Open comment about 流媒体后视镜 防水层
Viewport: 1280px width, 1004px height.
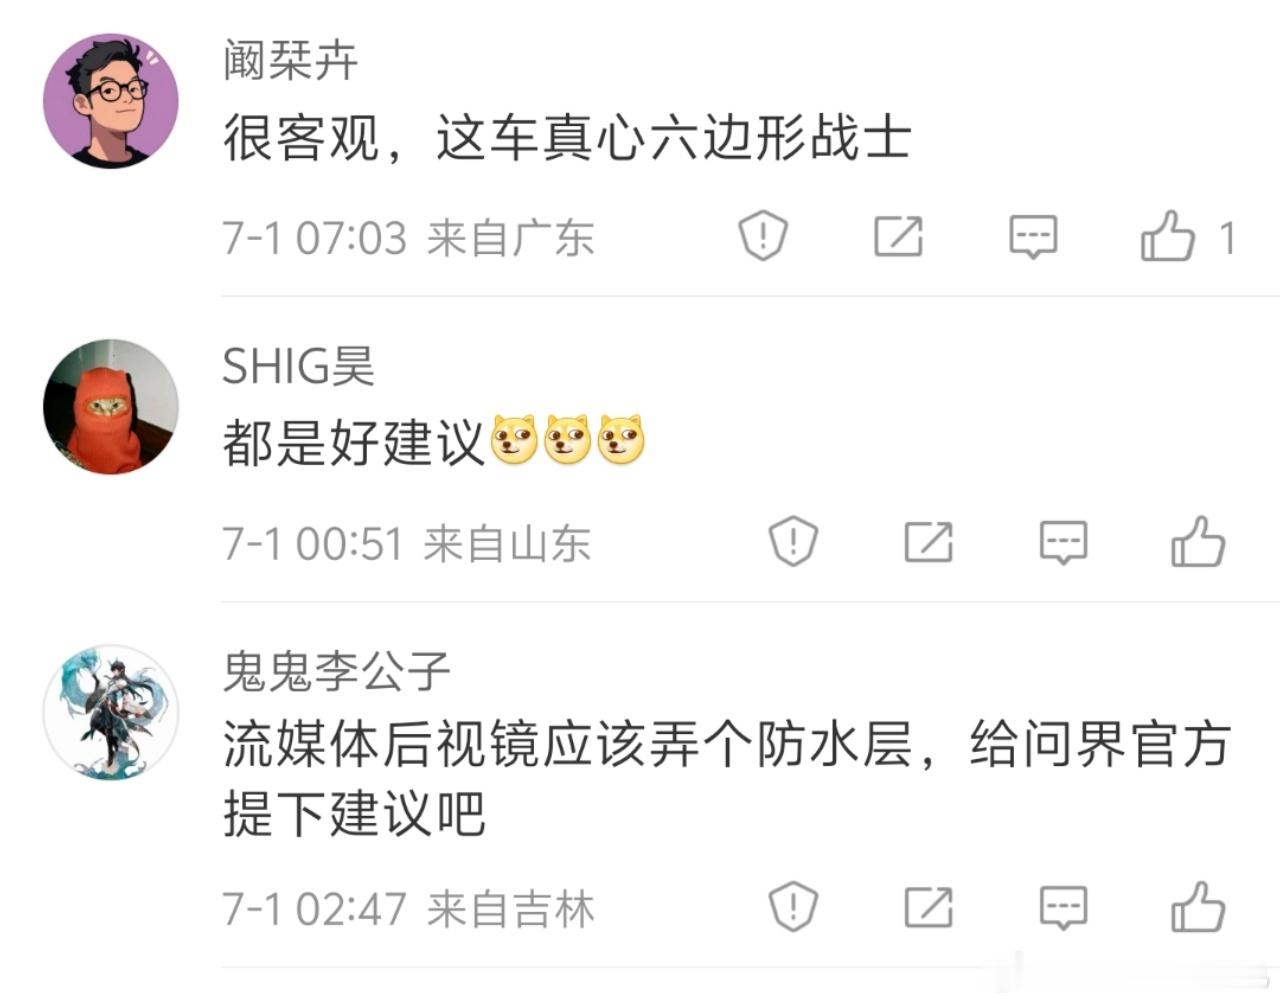pyautogui.click(x=726, y=779)
